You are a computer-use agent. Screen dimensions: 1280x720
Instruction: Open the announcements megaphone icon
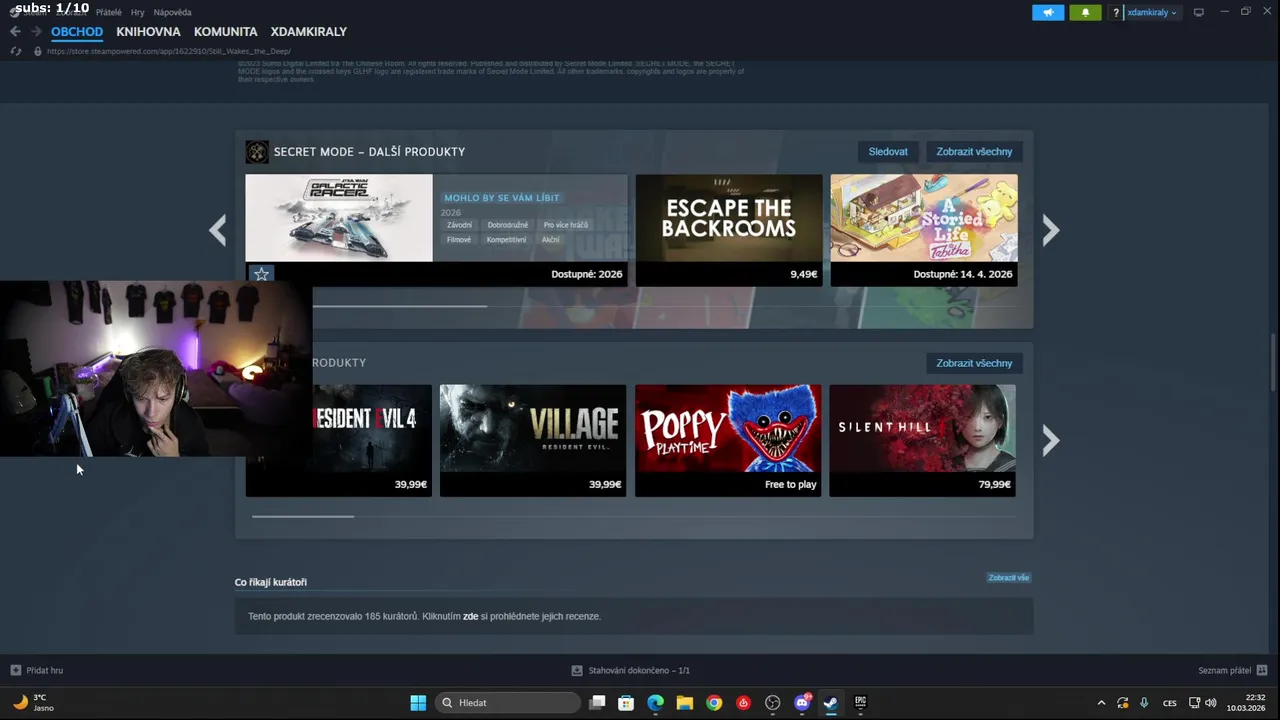pos(1048,13)
